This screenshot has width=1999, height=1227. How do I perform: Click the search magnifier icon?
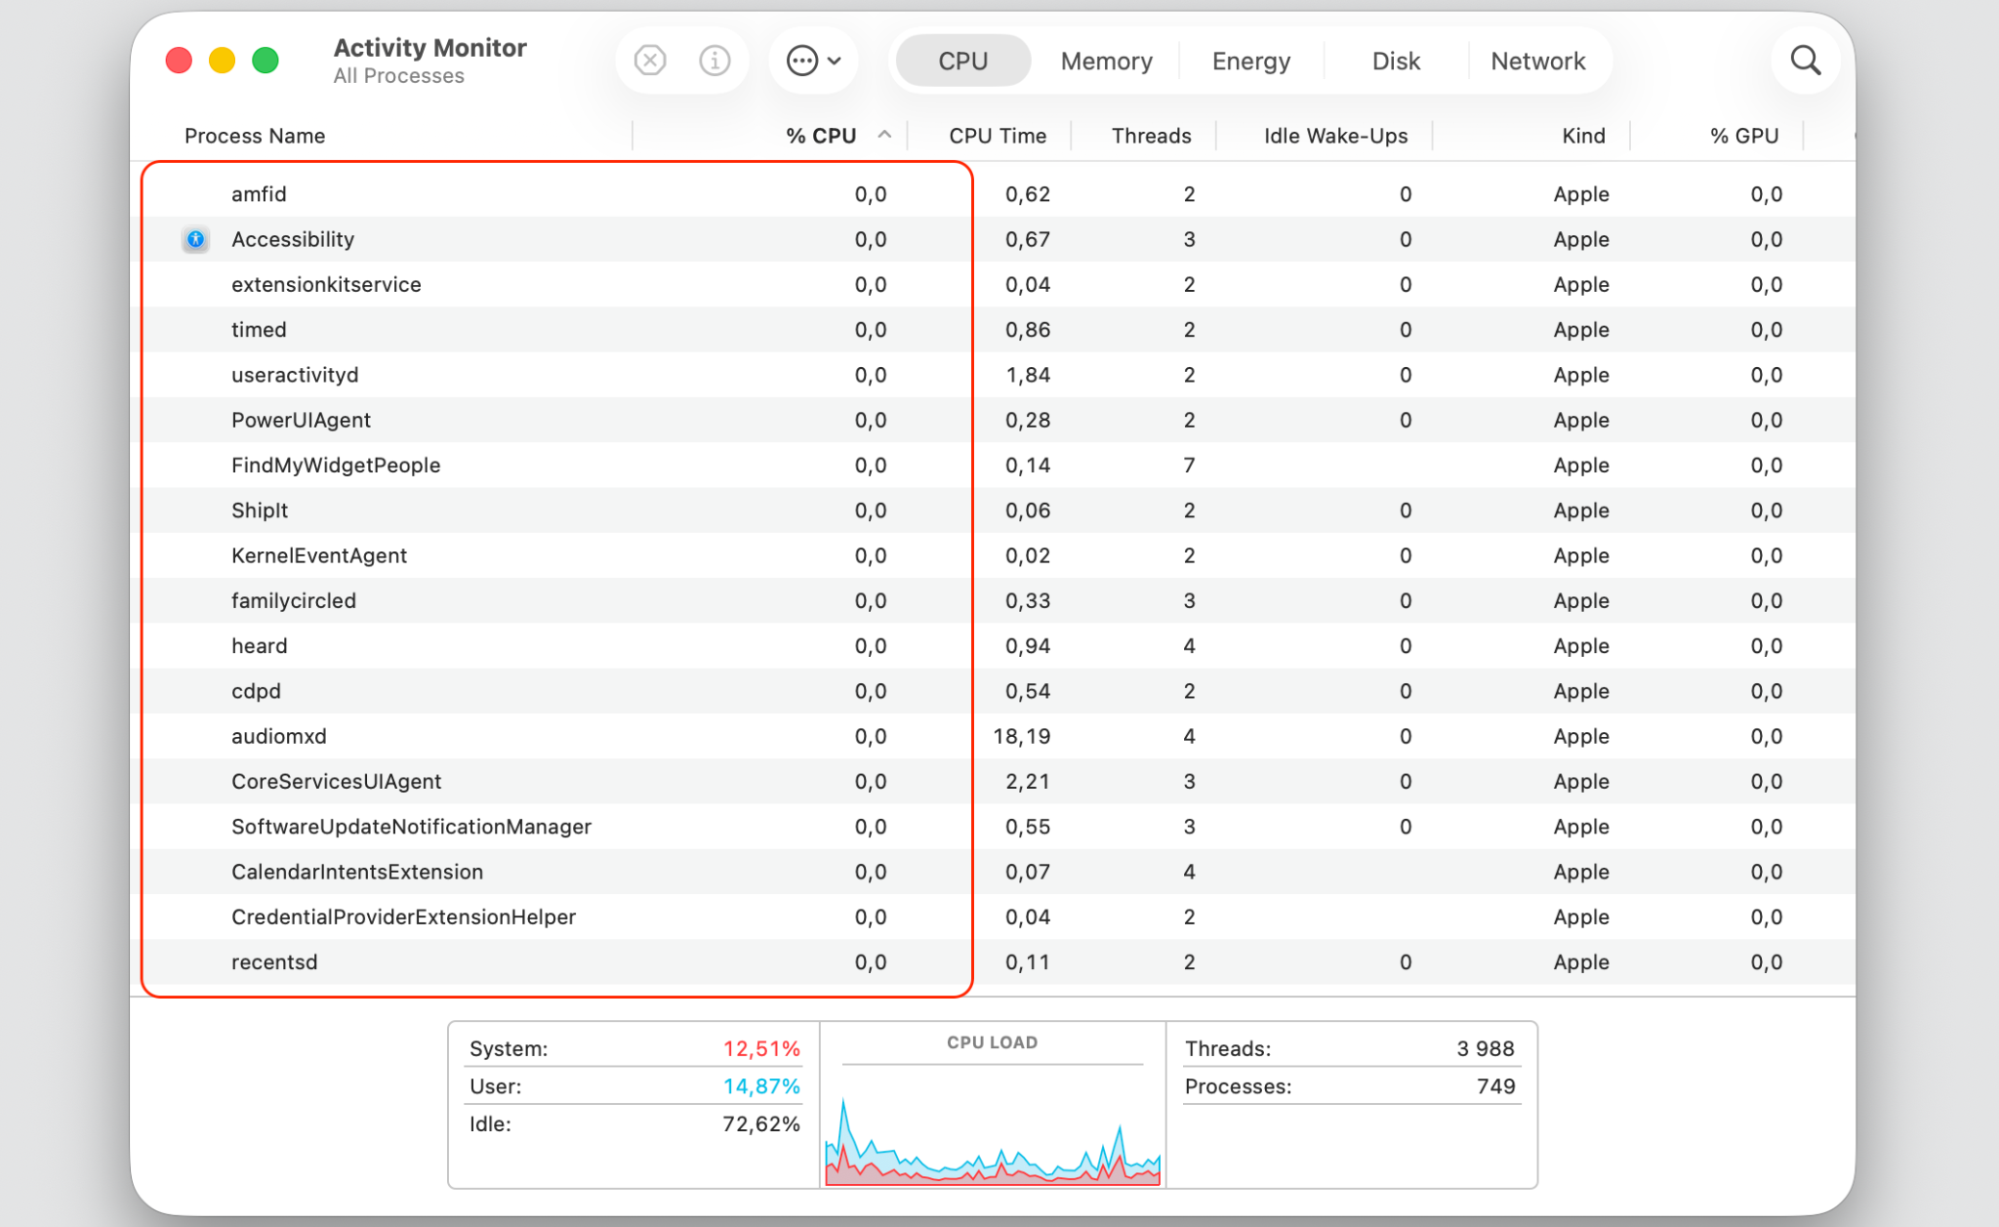coord(1805,61)
